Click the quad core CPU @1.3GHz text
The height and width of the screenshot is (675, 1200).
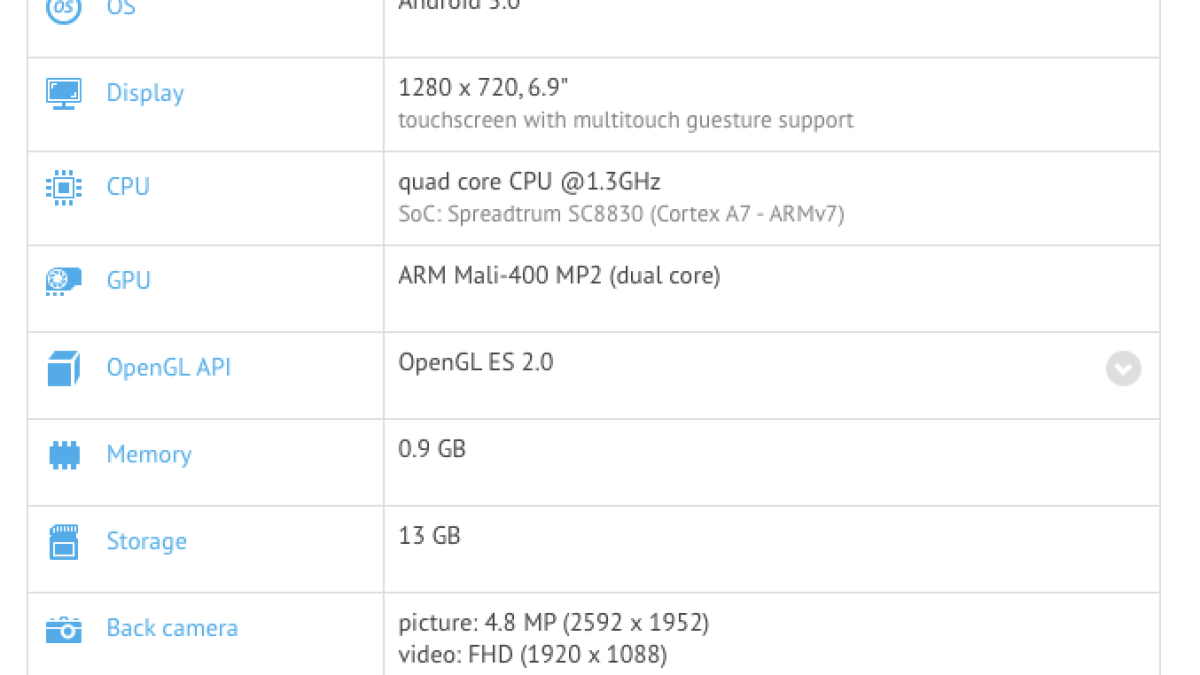point(529,182)
